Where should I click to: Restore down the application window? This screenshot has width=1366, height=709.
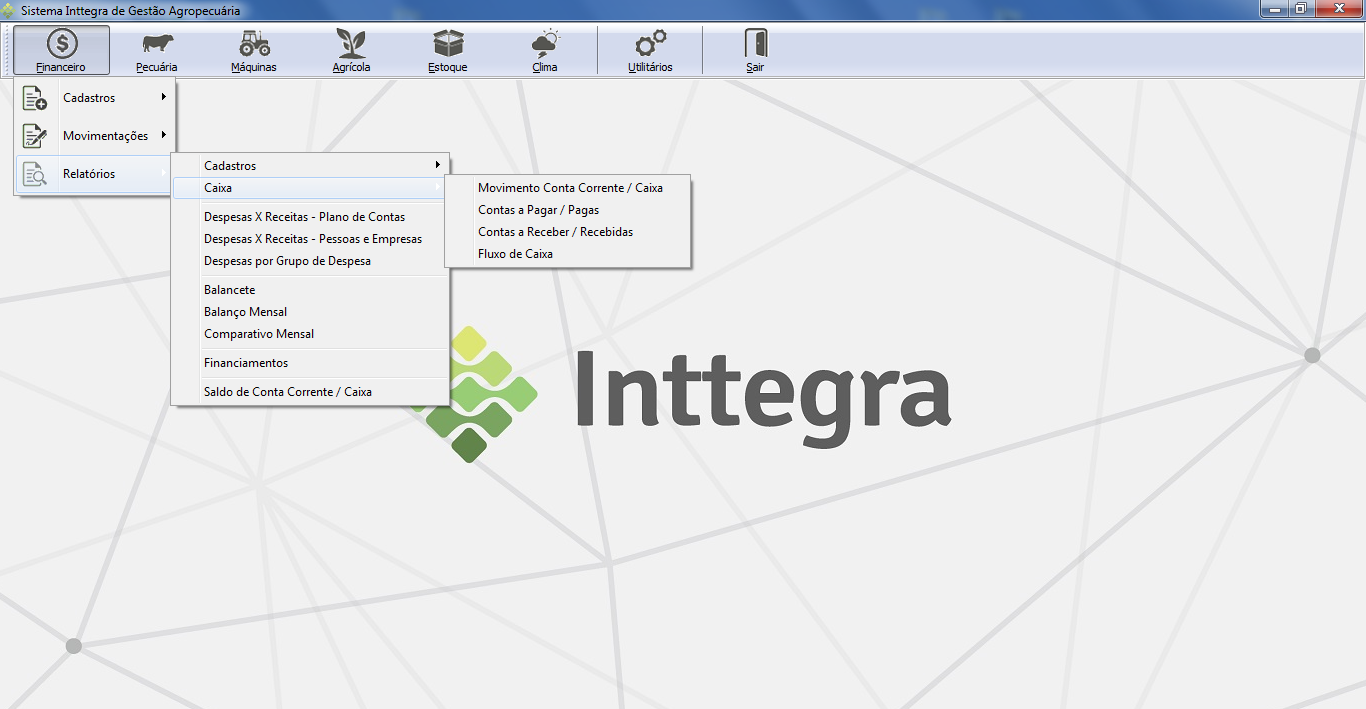1301,9
